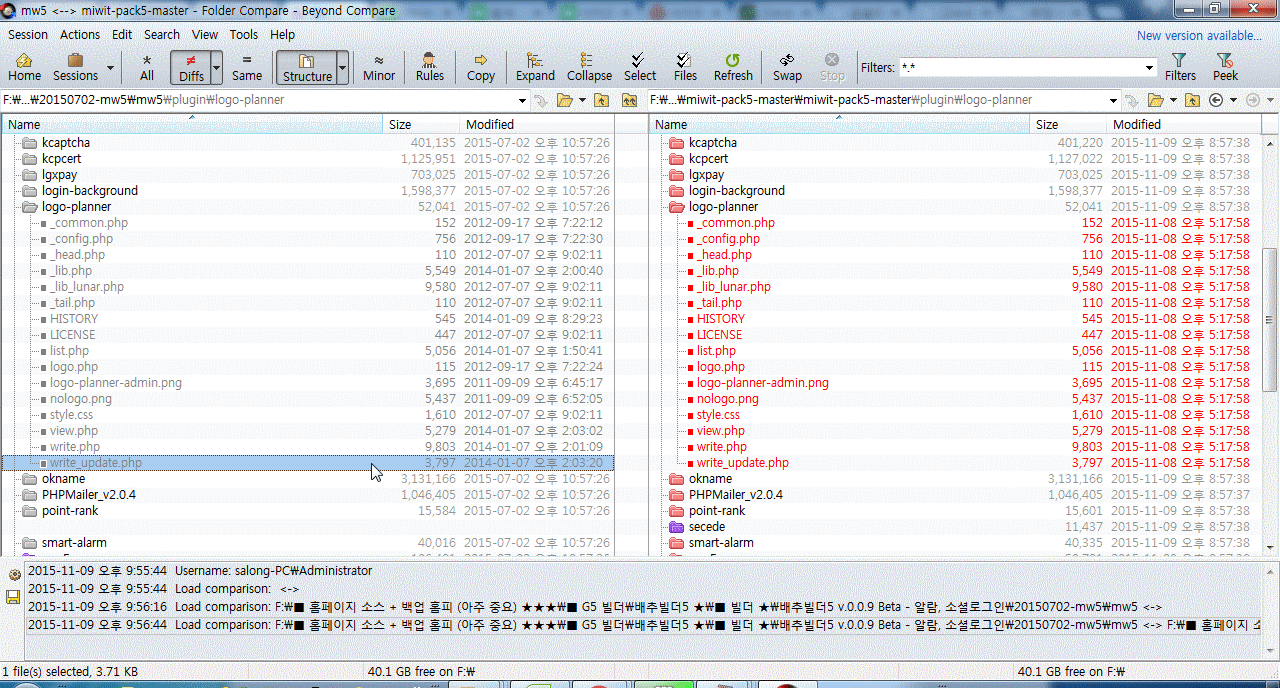
Task: Toggle the Same display filter
Action: click(247, 67)
